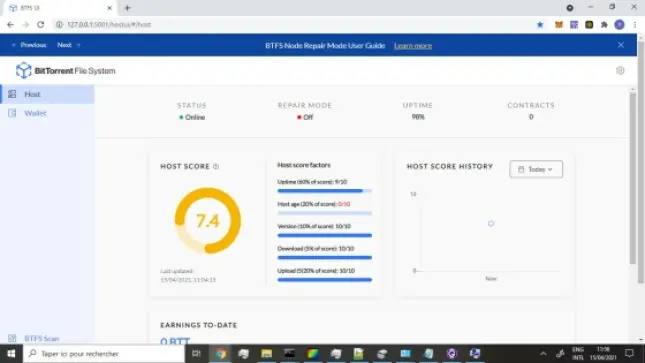This screenshot has width=645, height=363.
Task: Open the Windows notification center
Action: pos(629,354)
